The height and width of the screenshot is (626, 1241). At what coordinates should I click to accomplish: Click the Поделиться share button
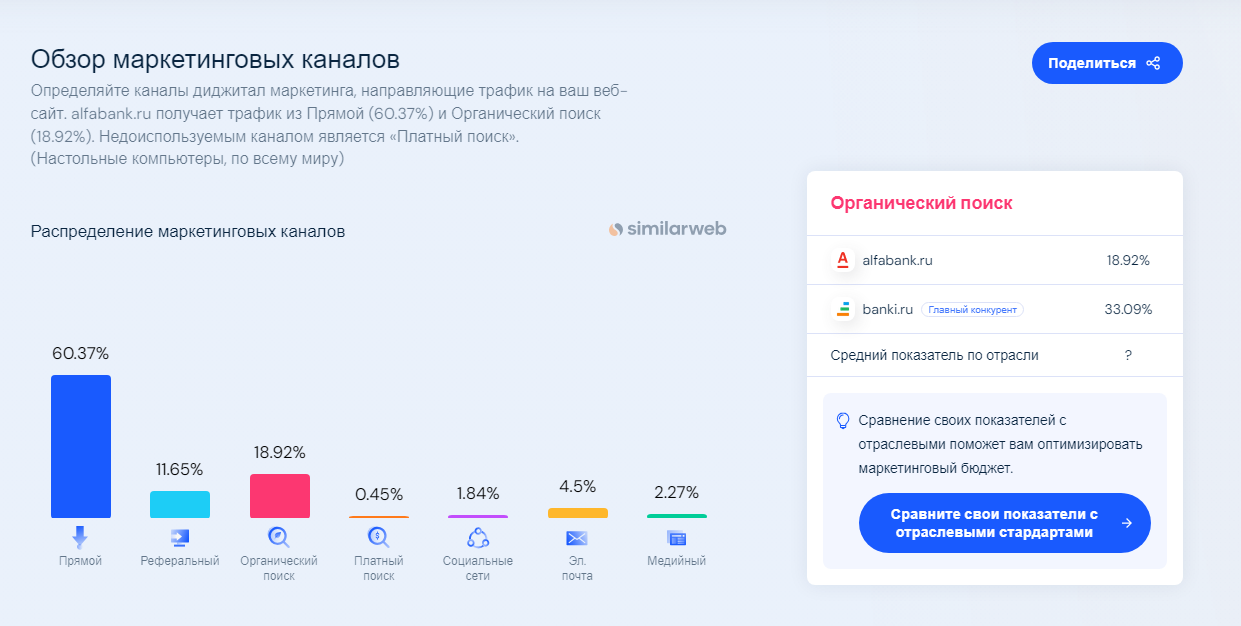pos(1107,63)
